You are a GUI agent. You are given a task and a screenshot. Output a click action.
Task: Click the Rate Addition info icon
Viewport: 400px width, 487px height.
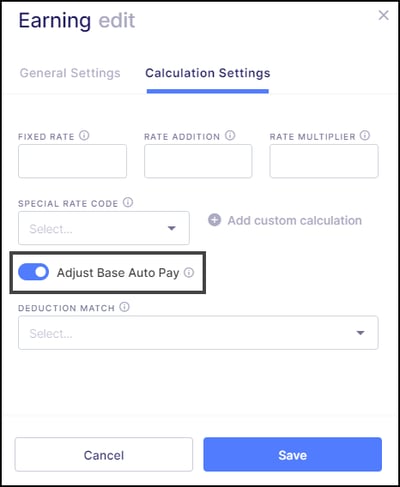pos(230,135)
